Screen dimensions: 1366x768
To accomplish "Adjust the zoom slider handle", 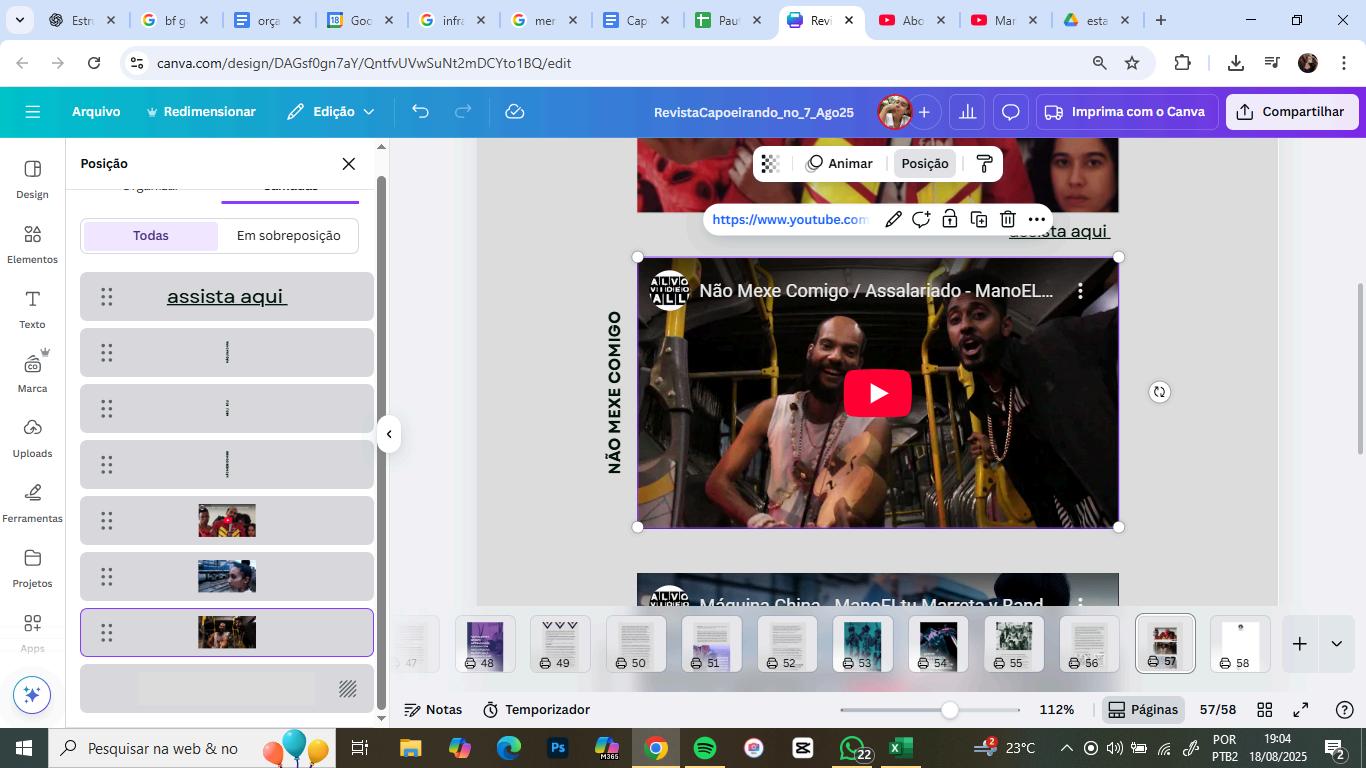I will [x=950, y=710].
